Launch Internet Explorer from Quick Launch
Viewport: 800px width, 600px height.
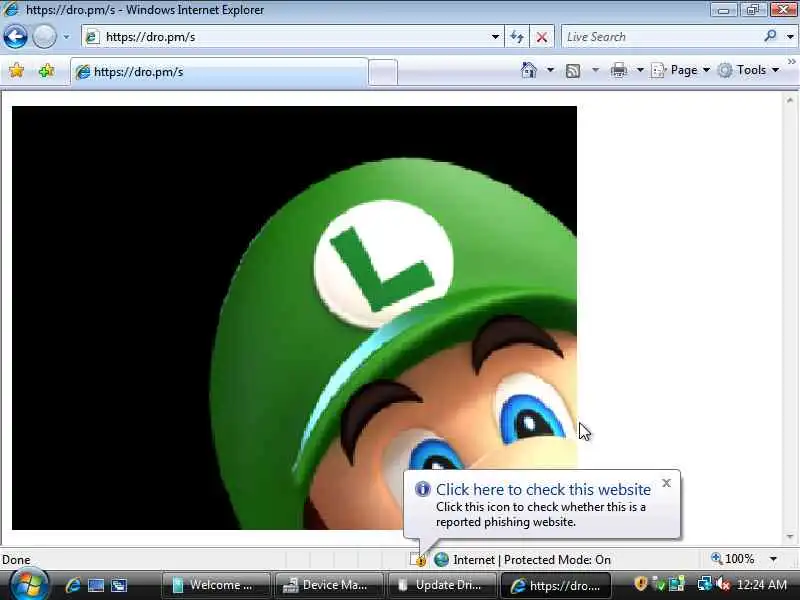pyautogui.click(x=73, y=585)
